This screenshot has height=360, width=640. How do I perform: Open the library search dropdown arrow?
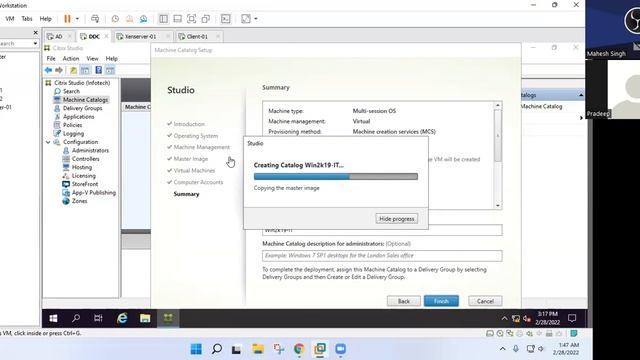coord(35,43)
